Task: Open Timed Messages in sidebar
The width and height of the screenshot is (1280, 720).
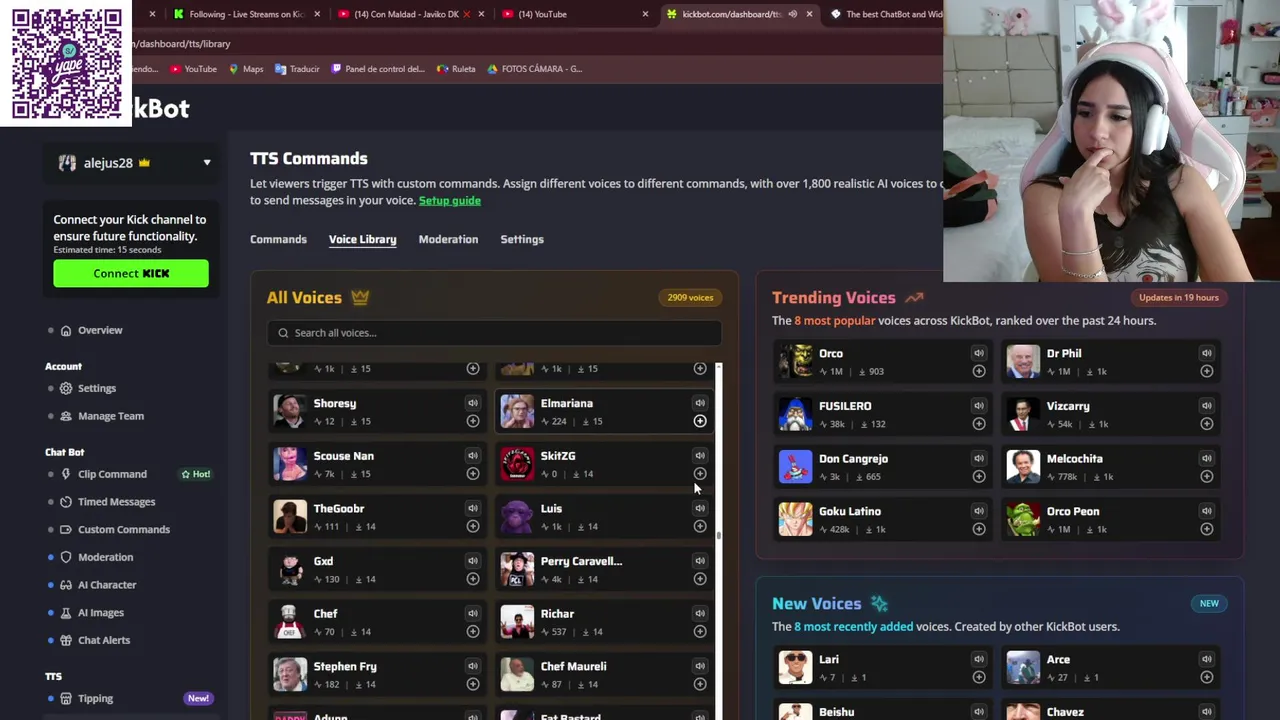Action: tap(116, 502)
